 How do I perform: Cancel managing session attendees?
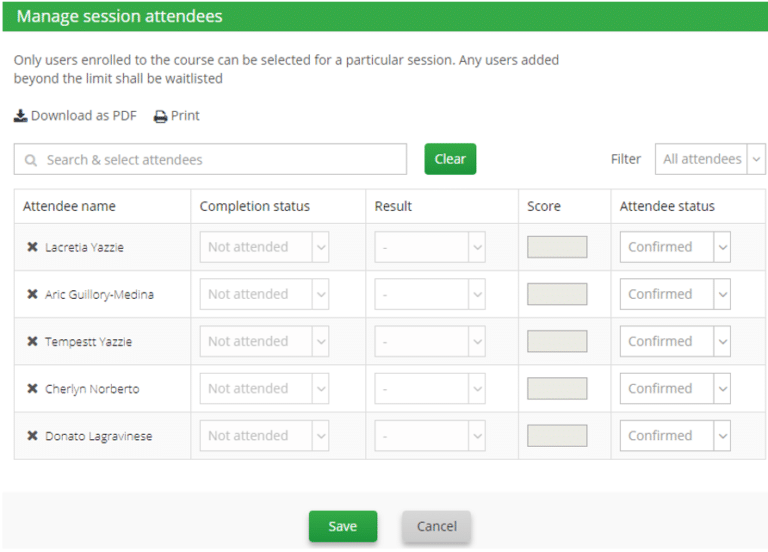[436, 527]
